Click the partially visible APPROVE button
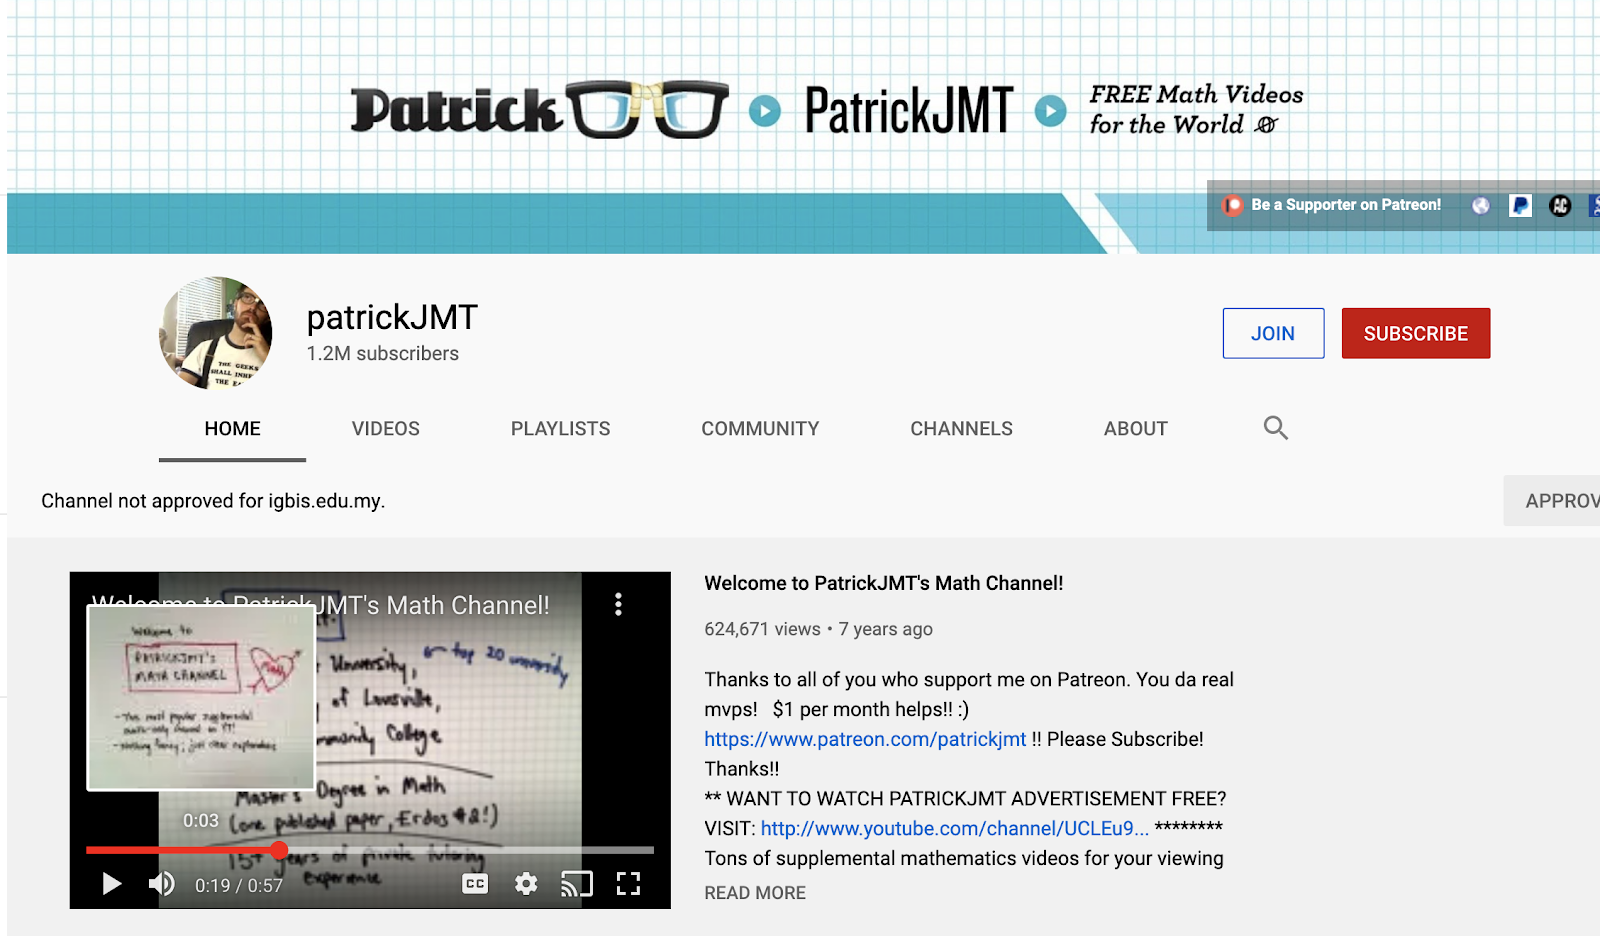 tap(1552, 501)
